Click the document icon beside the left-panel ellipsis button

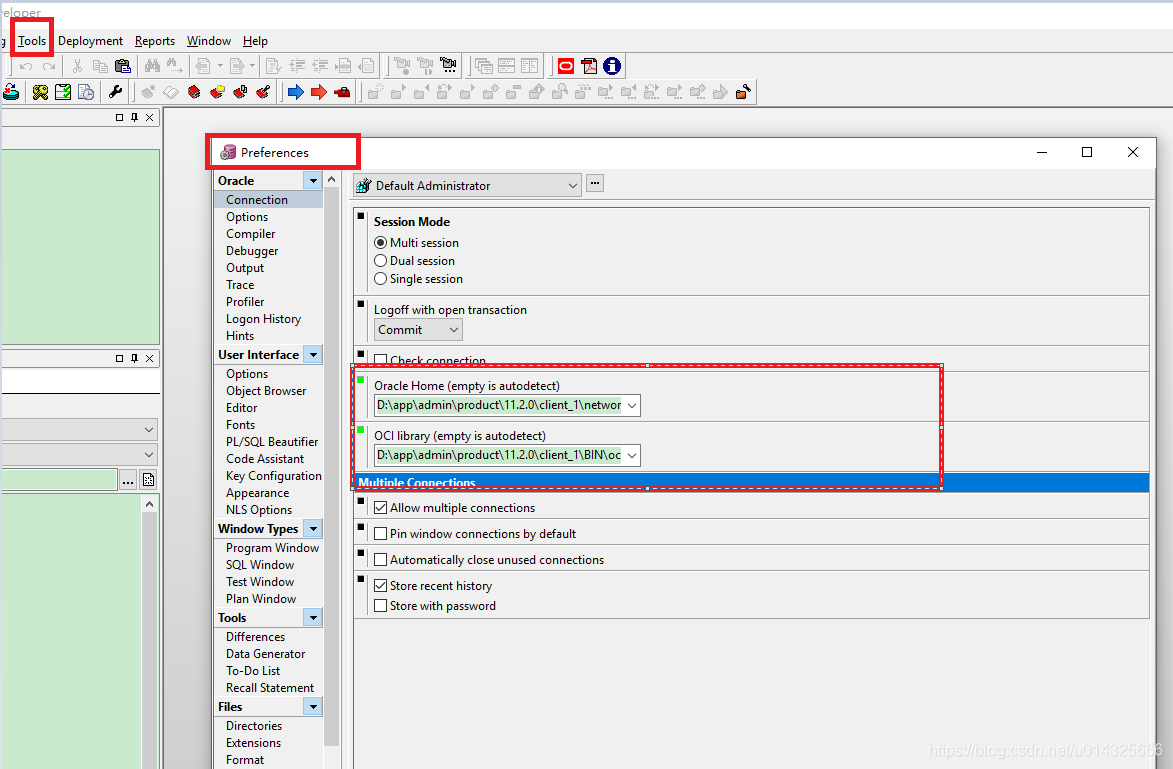pos(149,480)
